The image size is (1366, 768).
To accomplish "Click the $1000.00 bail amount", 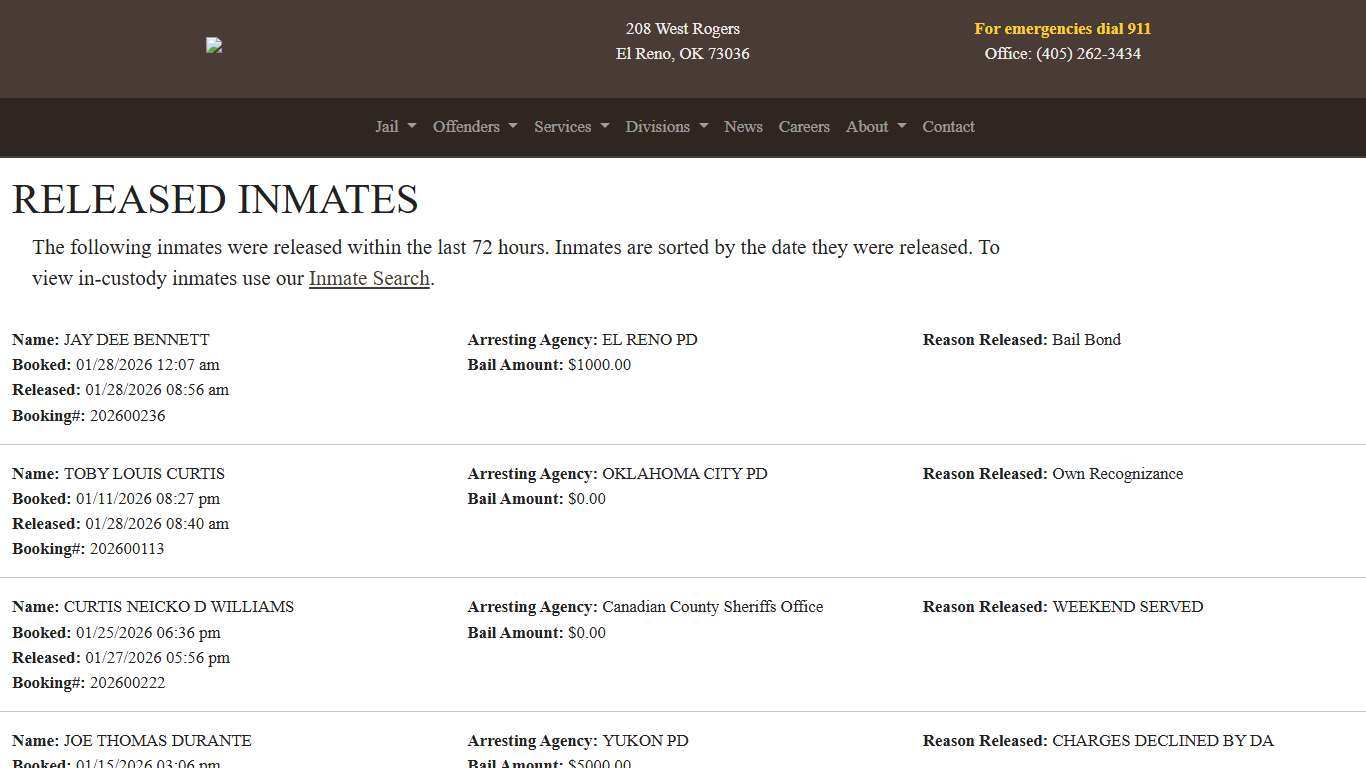I will tap(599, 365).
